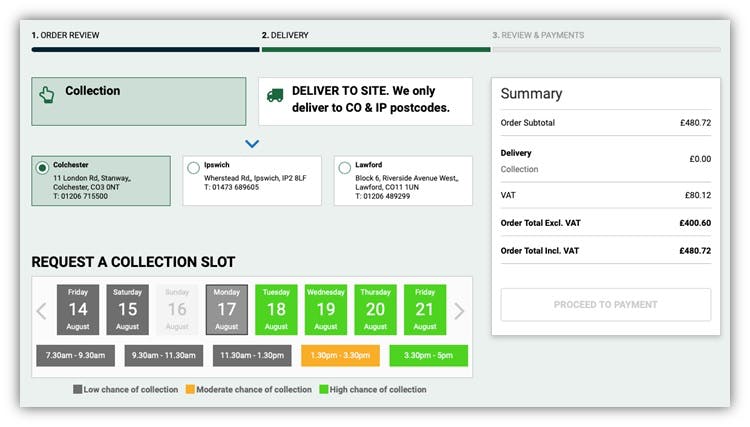Click orange Moderate chance legend swatch
750x427 pixels.
[190, 389]
